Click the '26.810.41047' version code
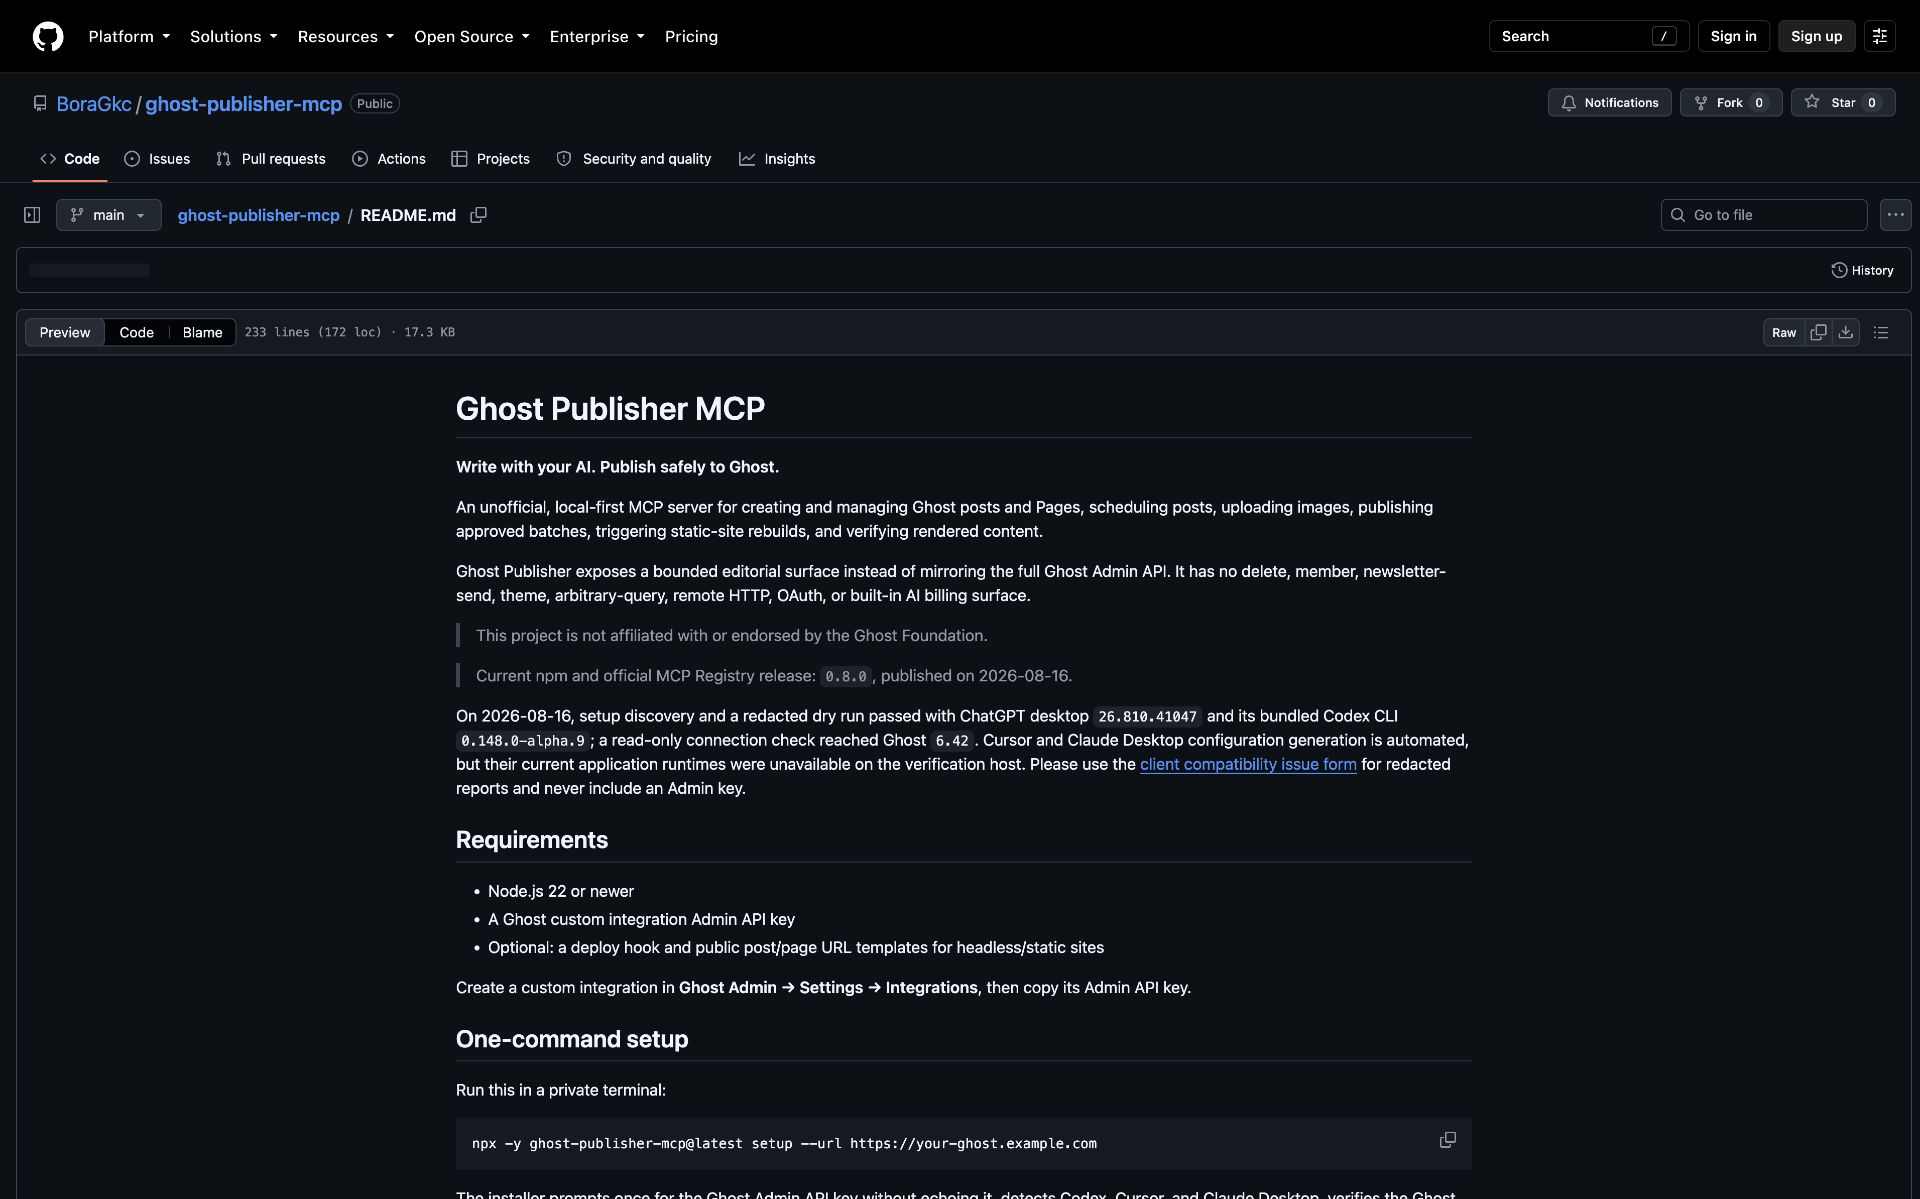 coord(1147,716)
